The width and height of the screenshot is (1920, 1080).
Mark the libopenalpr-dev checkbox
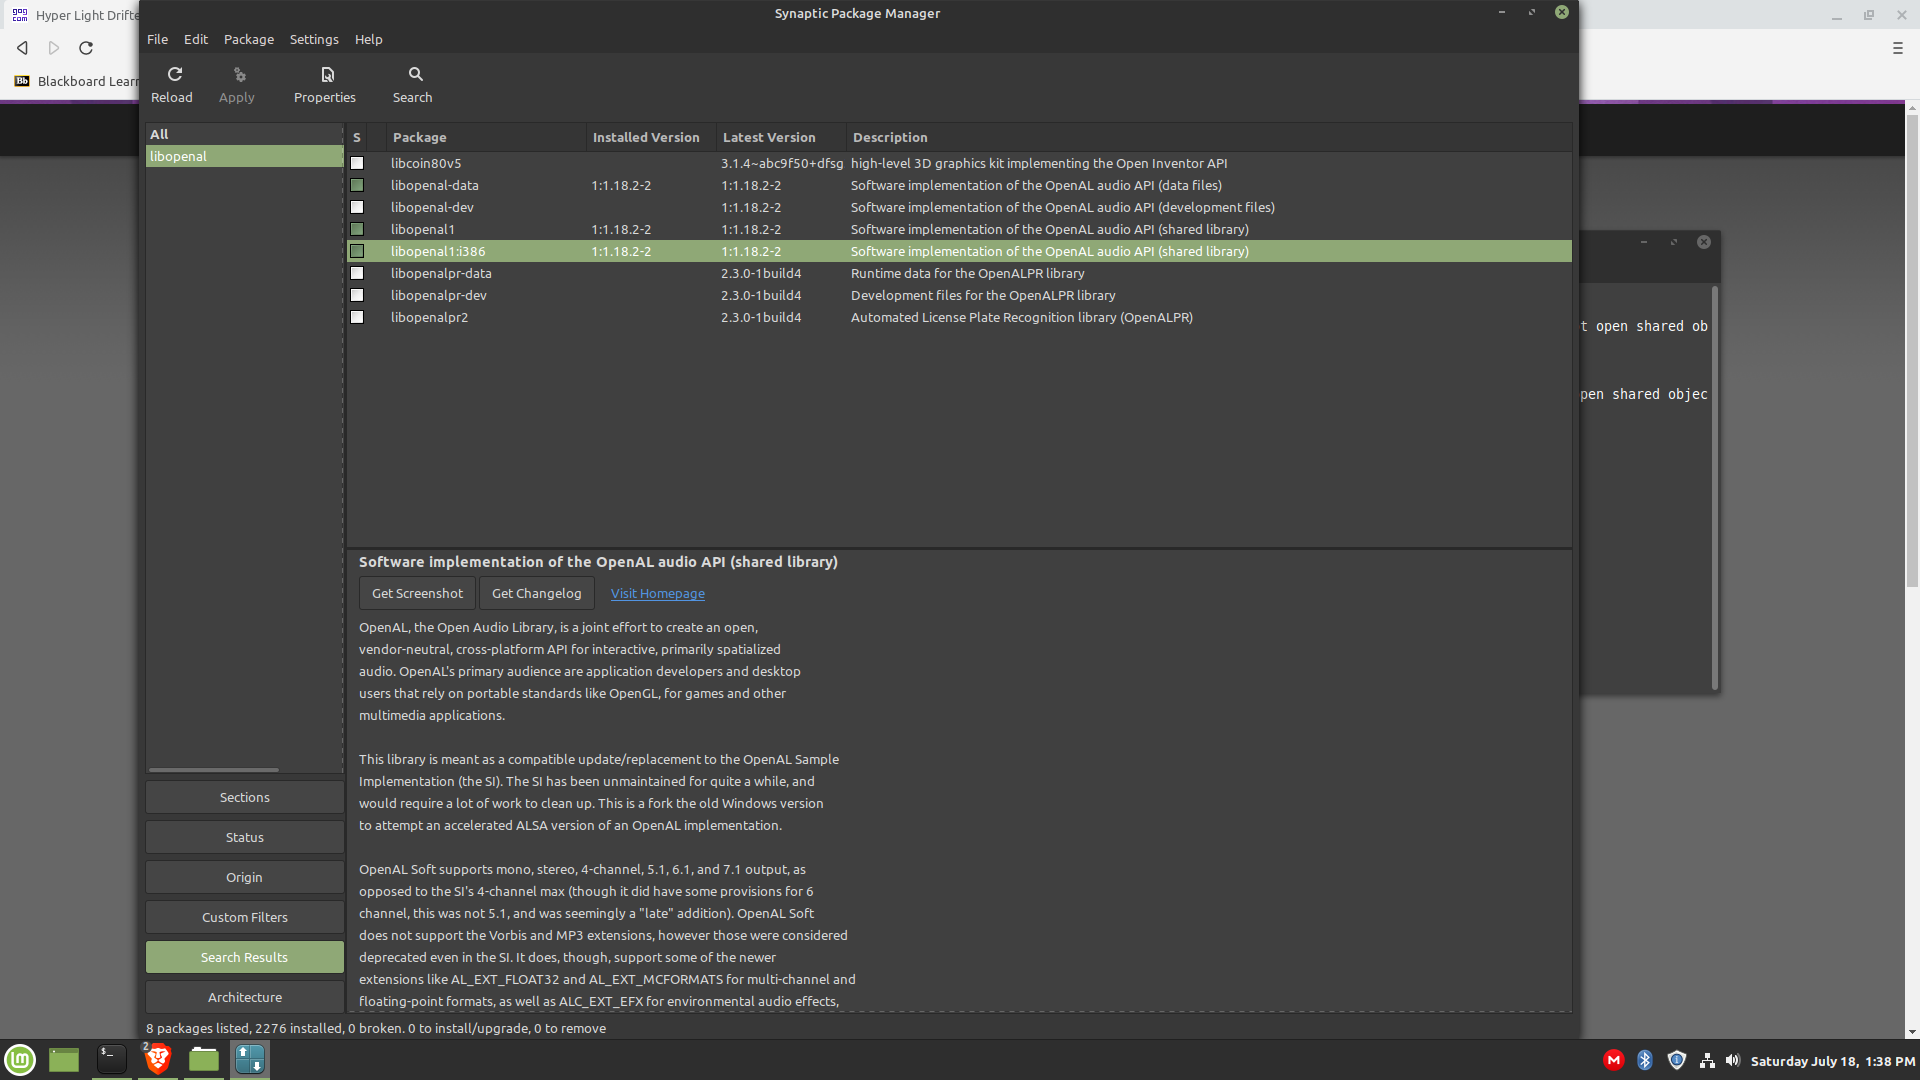pos(357,295)
